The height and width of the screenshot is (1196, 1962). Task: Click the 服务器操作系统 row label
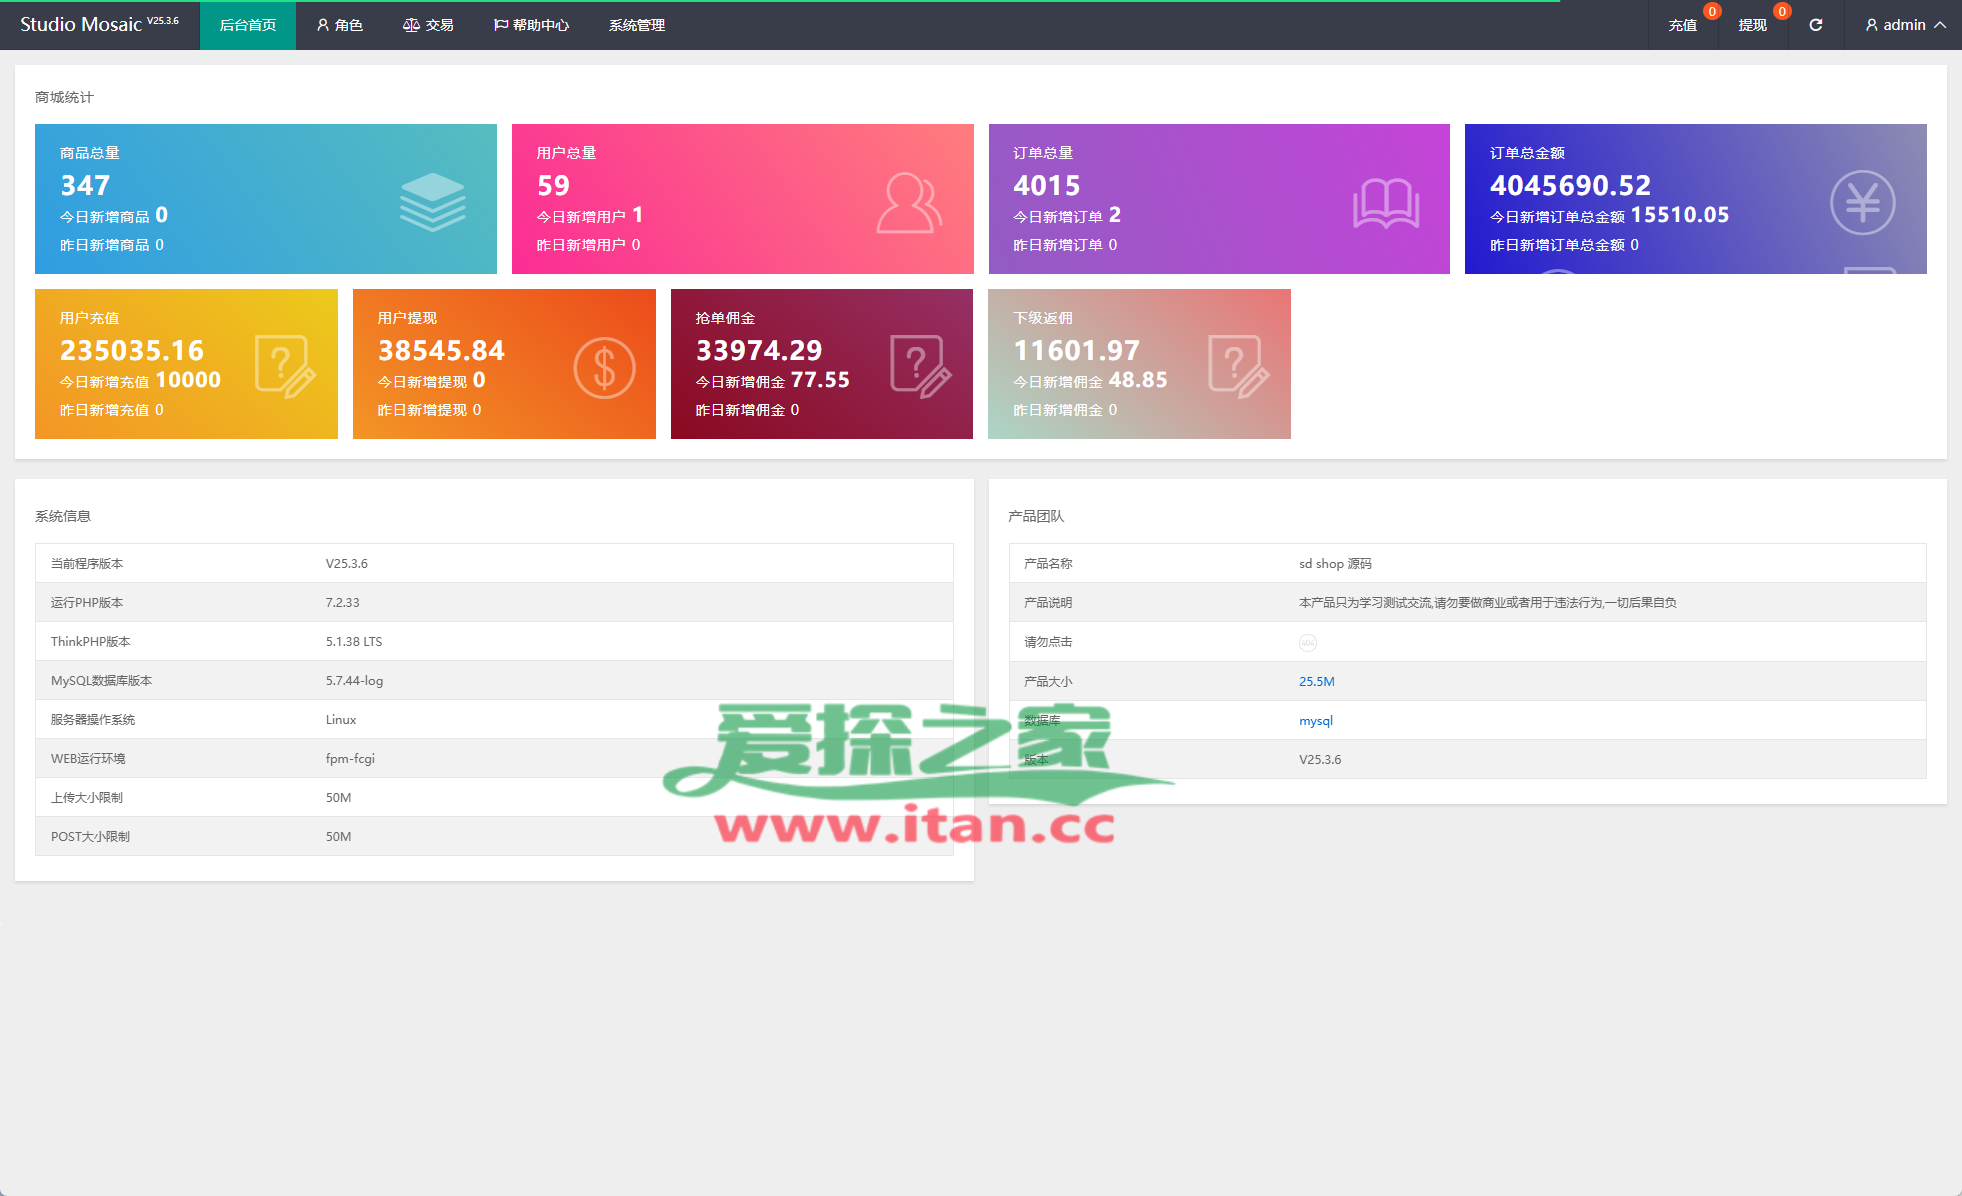(93, 719)
